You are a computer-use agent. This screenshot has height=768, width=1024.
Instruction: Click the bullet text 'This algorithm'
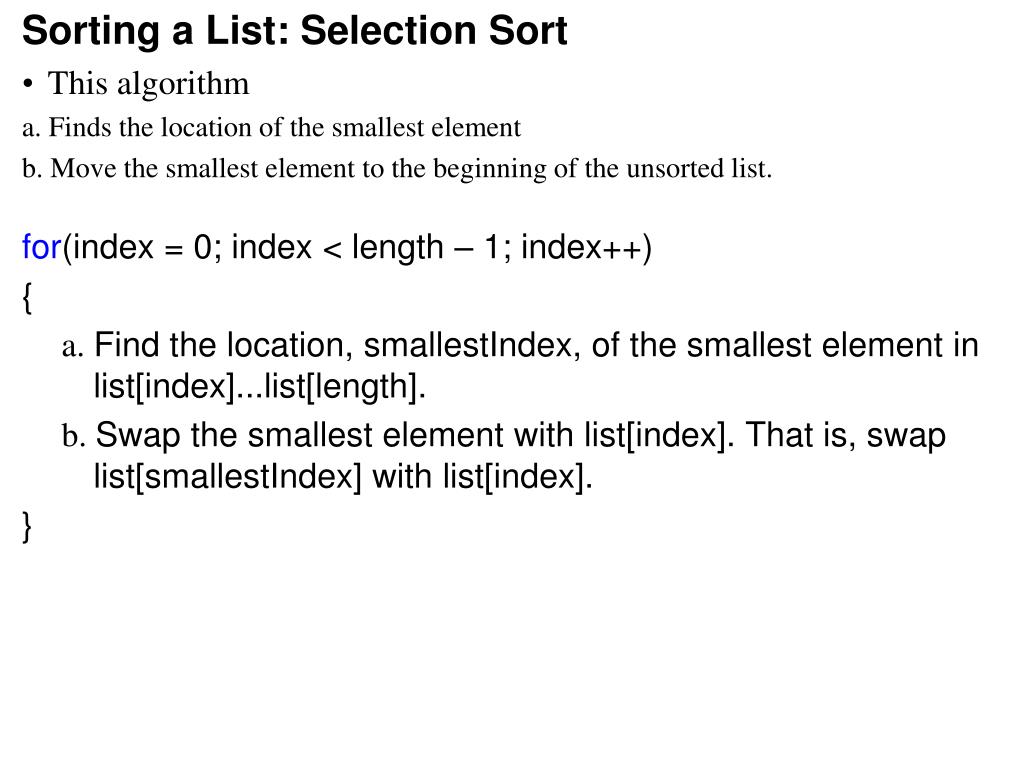click(x=148, y=84)
